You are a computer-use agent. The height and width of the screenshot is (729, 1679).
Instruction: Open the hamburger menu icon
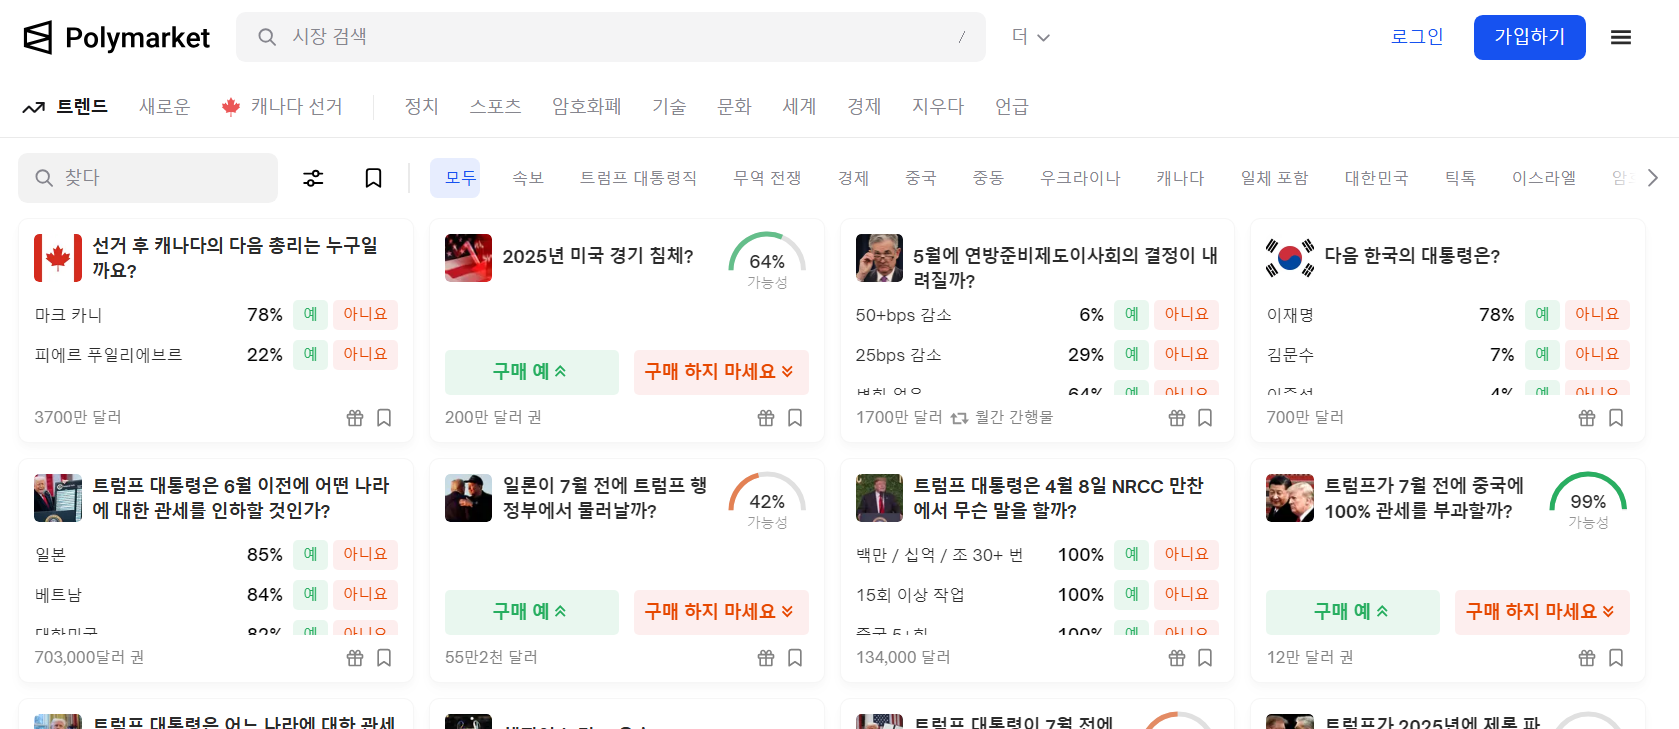[x=1621, y=37]
